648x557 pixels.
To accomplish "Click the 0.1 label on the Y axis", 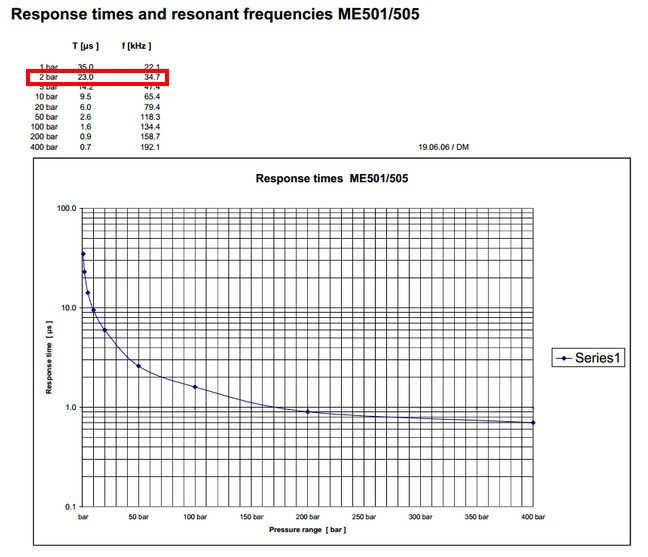I will (x=68, y=506).
